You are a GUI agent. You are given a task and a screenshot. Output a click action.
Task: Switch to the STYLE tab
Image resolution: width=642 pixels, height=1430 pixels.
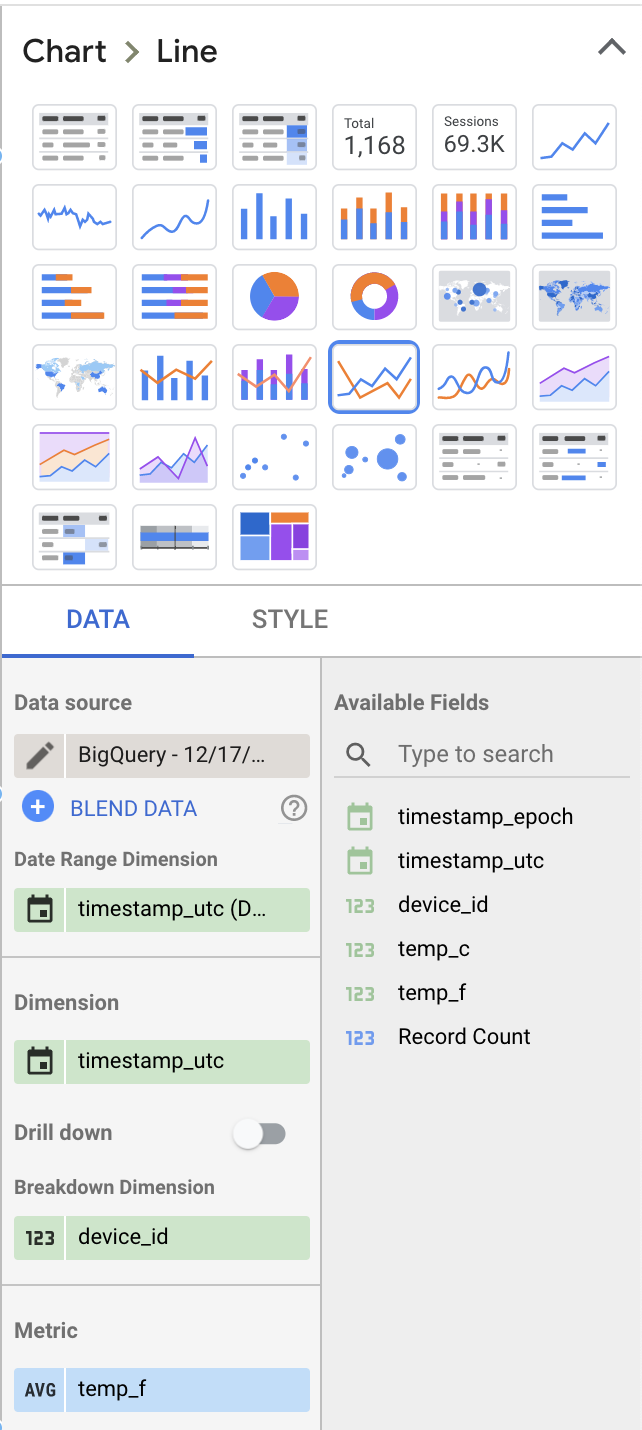290,619
